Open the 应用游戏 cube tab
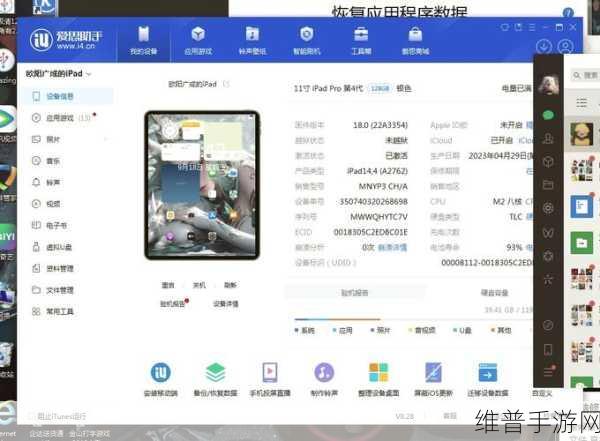 (x=198, y=40)
